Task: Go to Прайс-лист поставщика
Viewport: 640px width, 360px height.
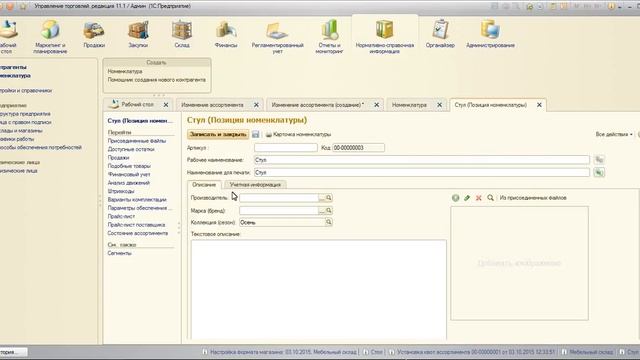Action: point(136,225)
